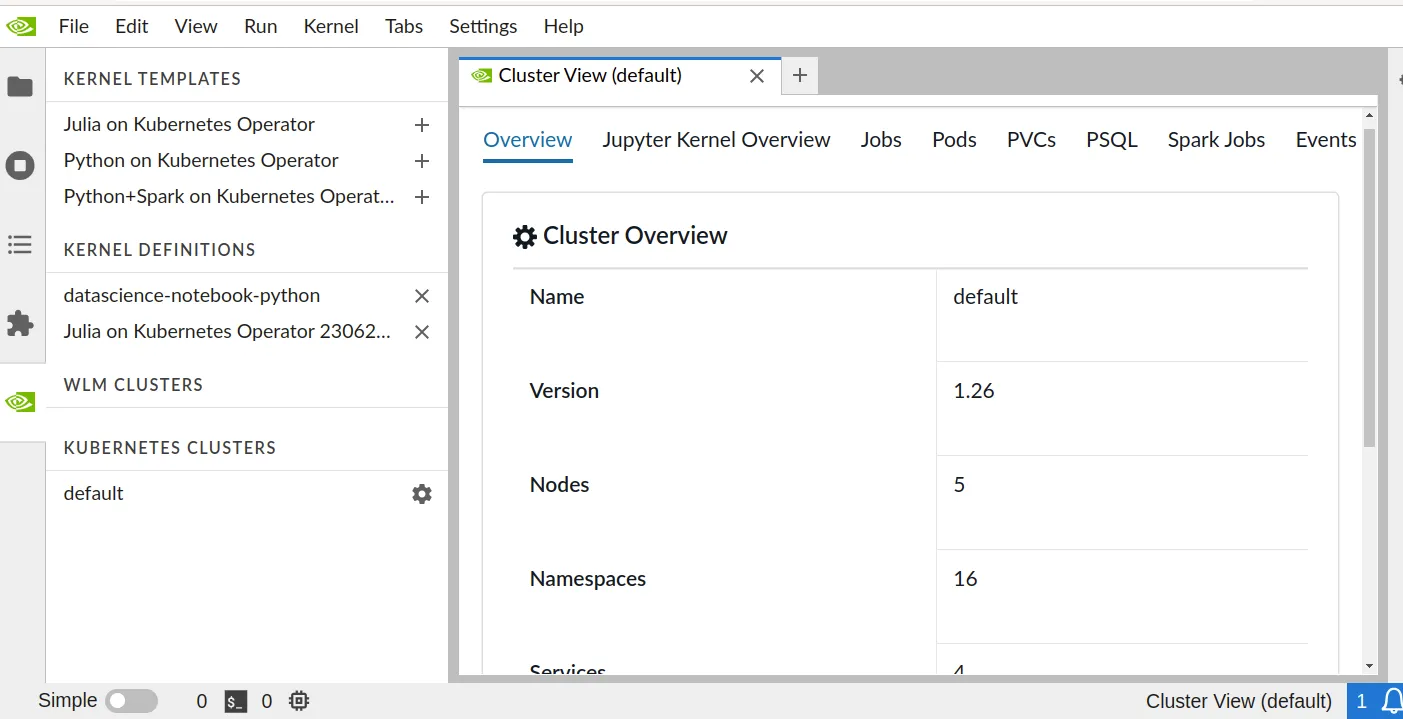Switch to the Events tab
The height and width of the screenshot is (719, 1403).
pos(1326,140)
